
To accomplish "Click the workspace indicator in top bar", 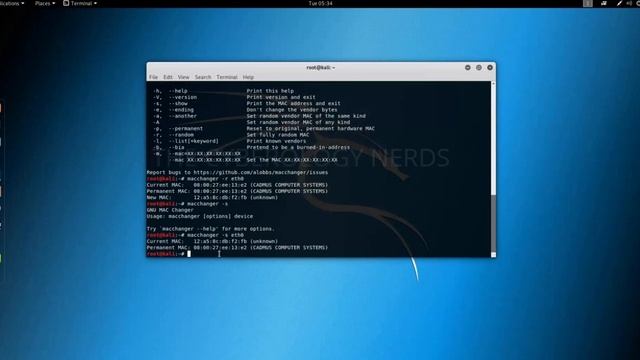I will (588, 3).
